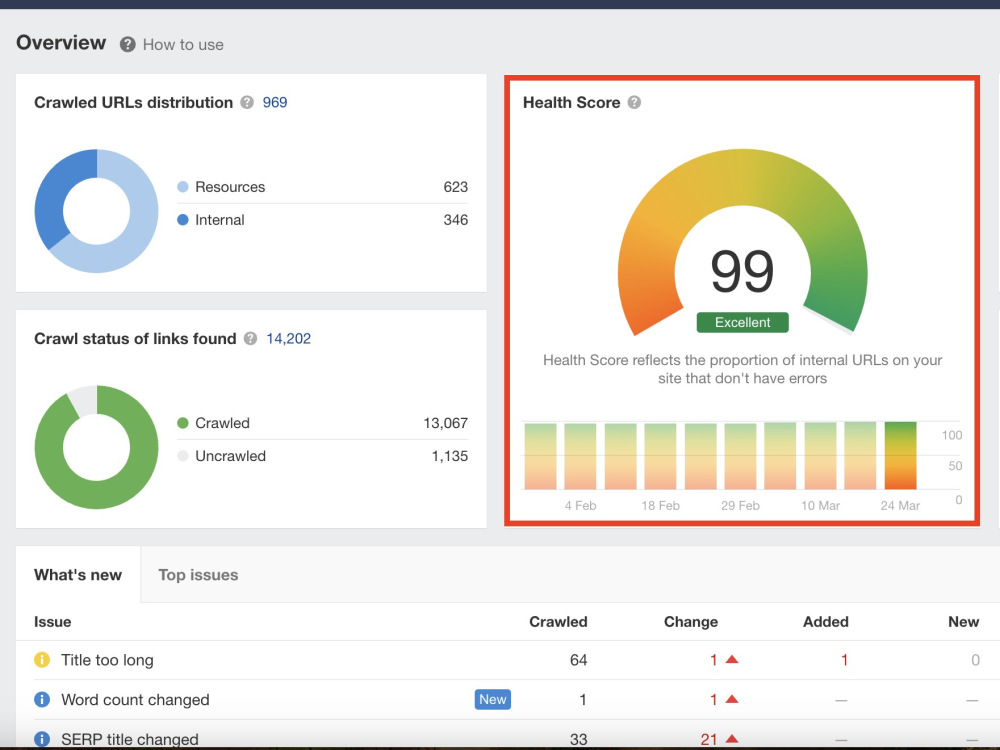
Task: Select the 24 Mar health score bar
Action: pyautogui.click(x=901, y=455)
